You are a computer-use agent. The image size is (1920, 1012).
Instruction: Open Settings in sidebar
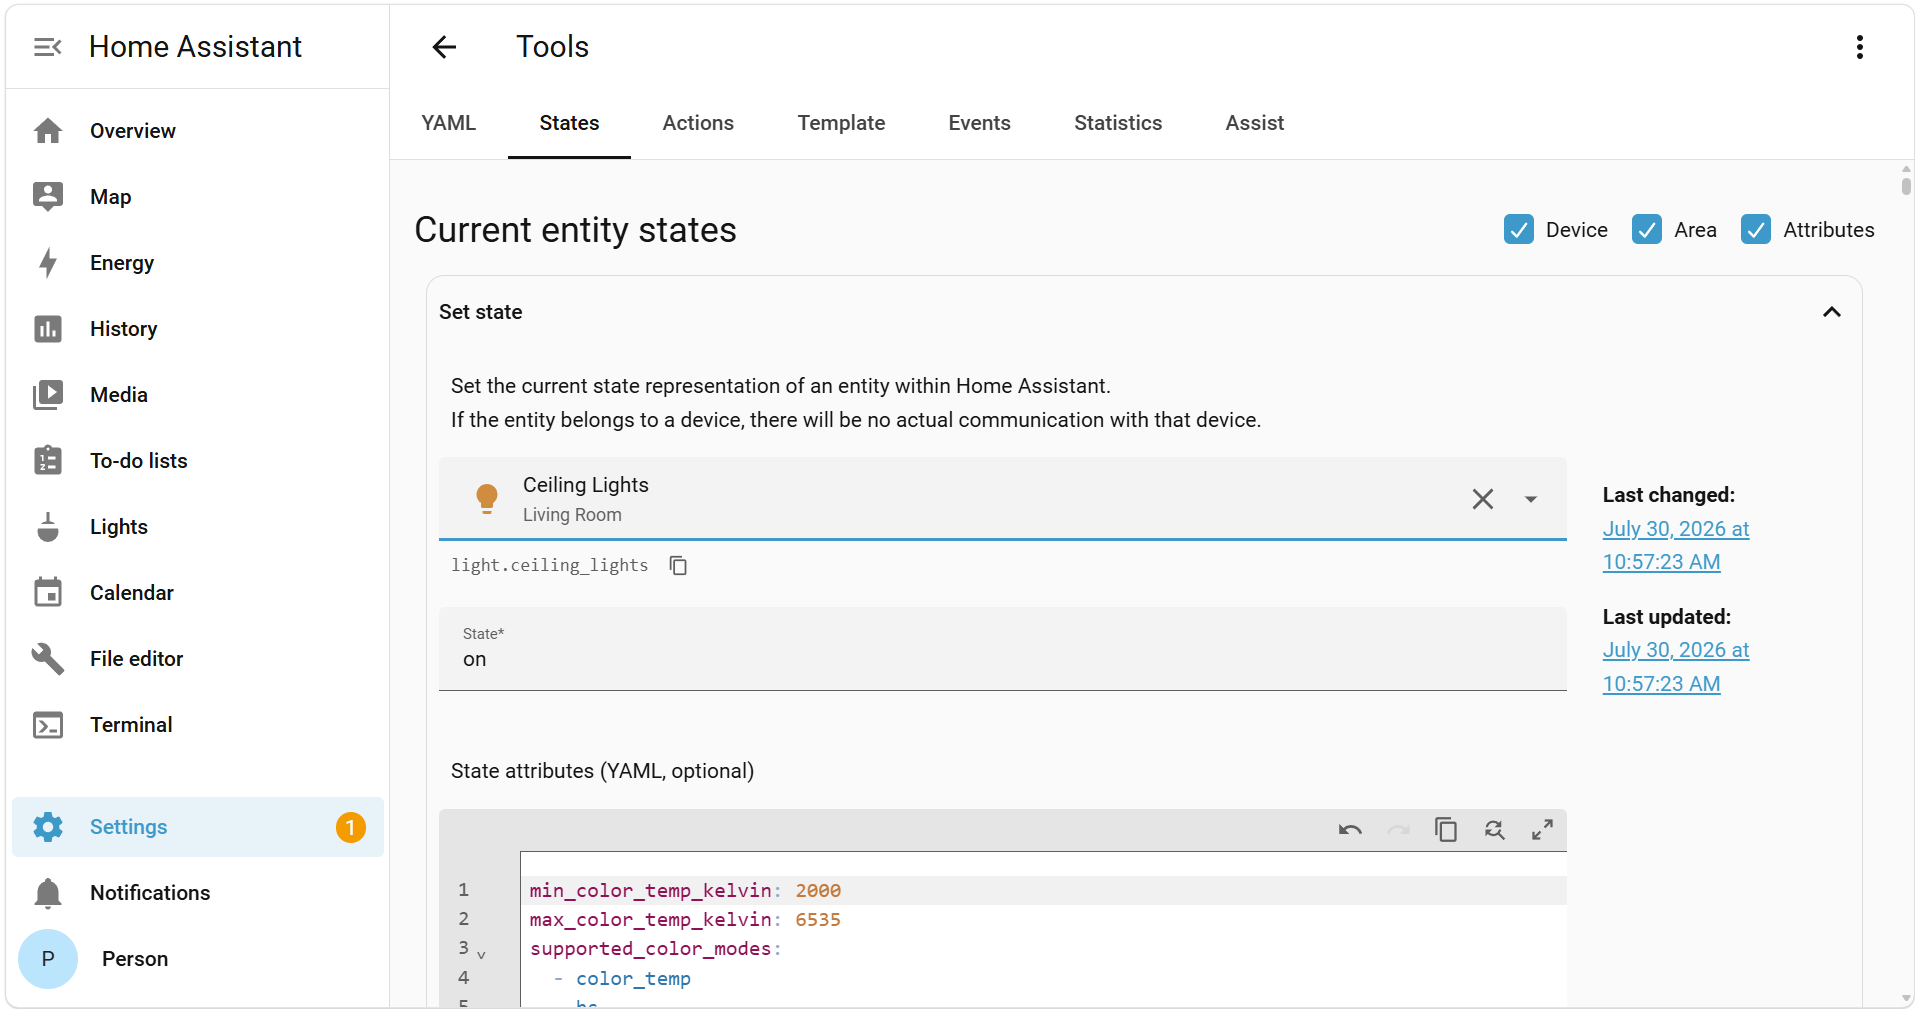(x=197, y=827)
